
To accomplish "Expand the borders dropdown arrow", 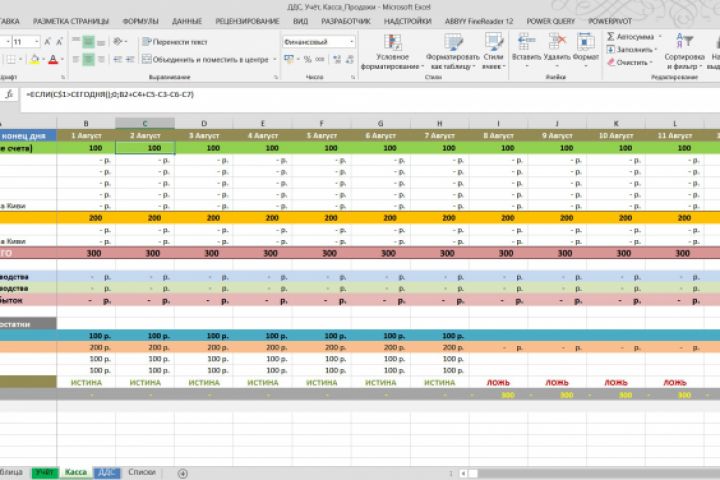I will (20, 59).
